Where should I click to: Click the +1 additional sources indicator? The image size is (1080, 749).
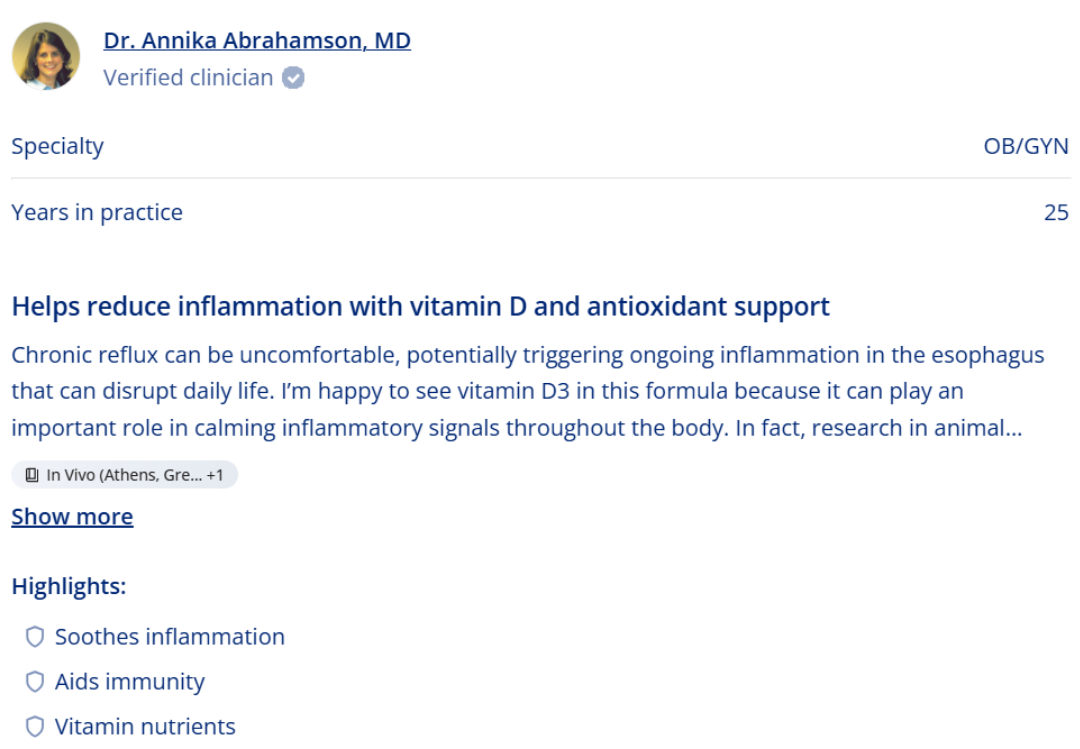215,475
